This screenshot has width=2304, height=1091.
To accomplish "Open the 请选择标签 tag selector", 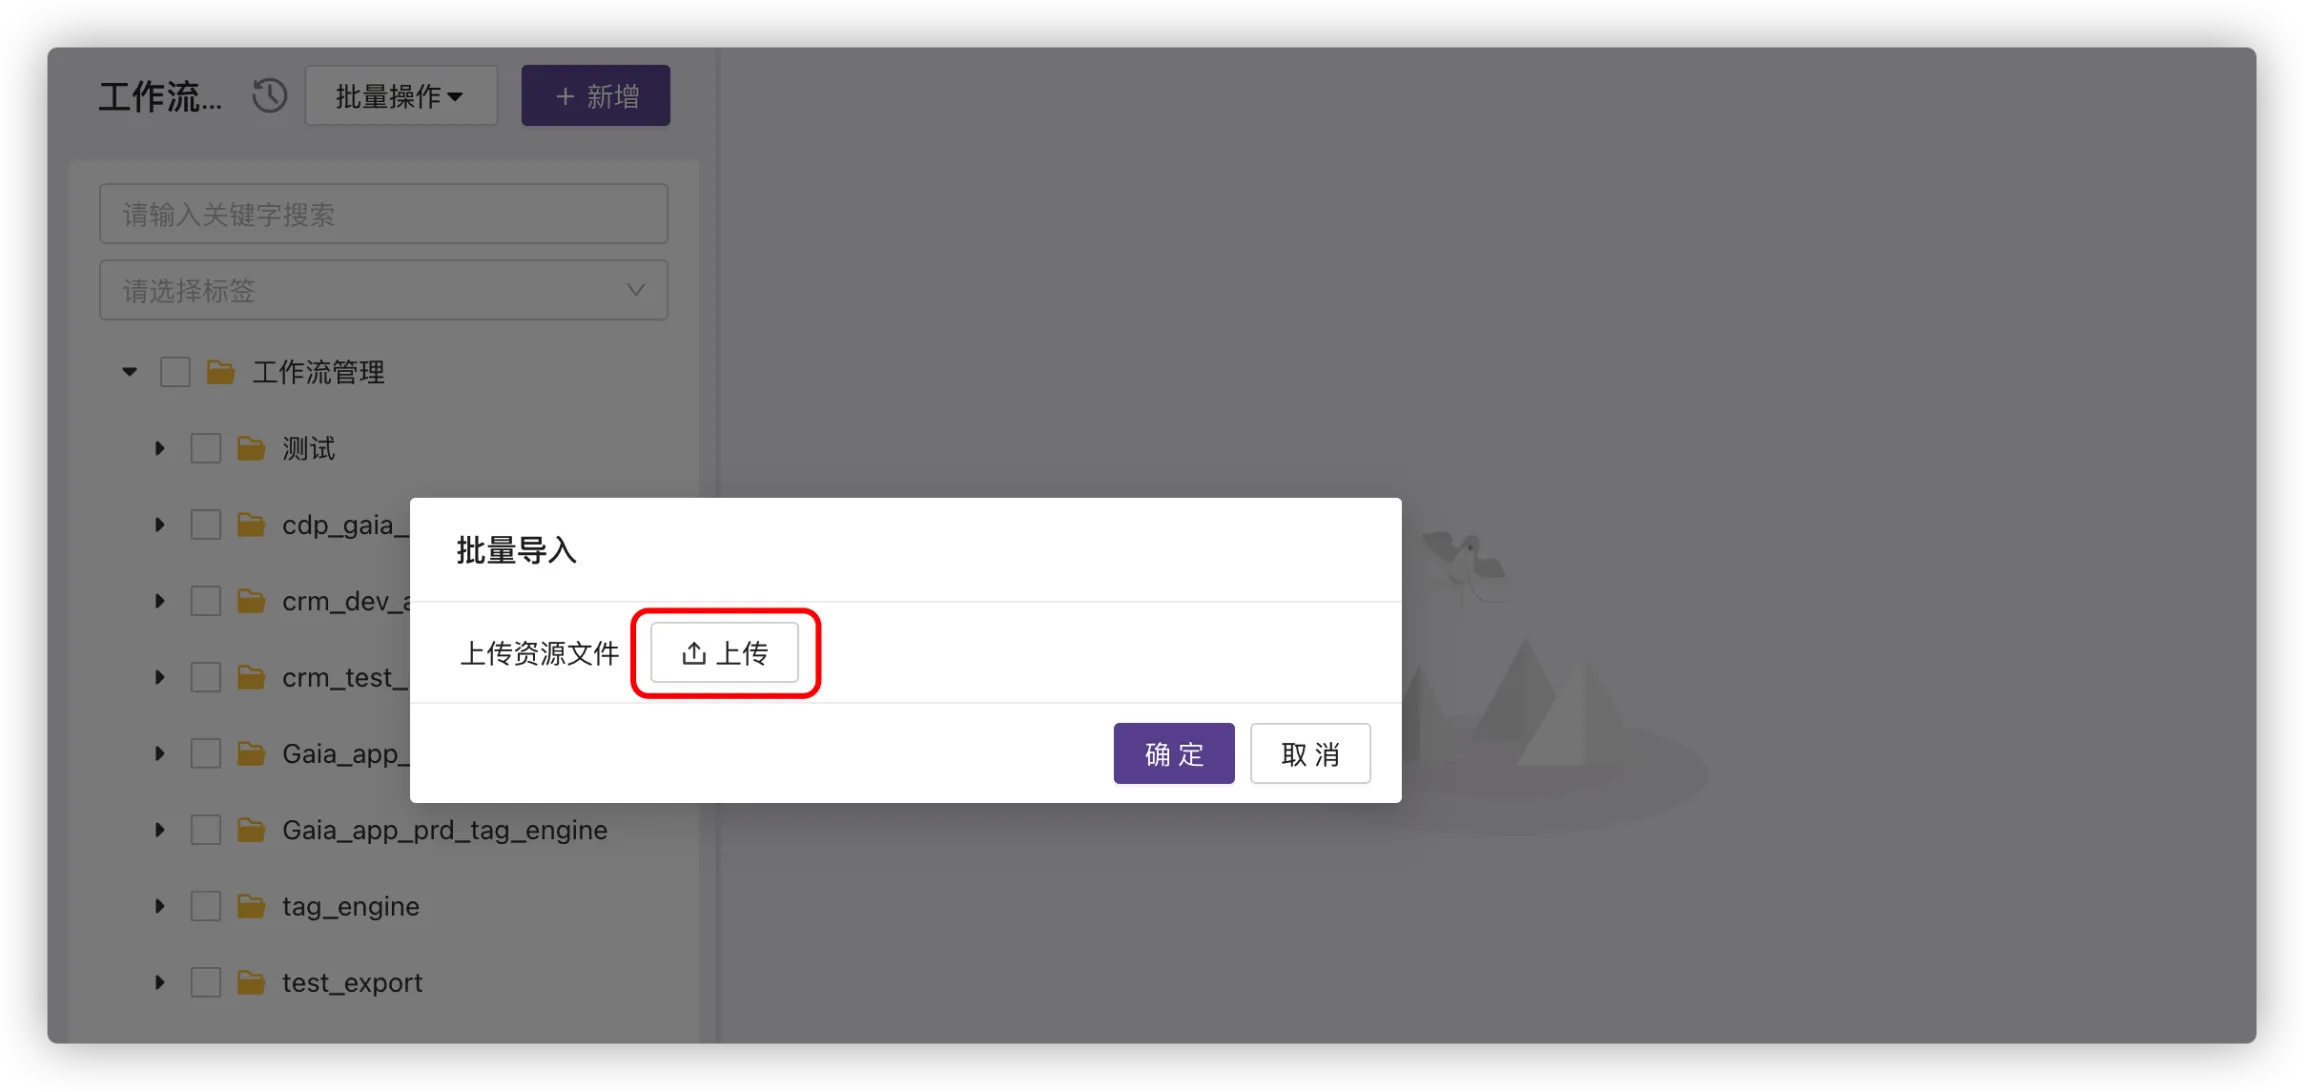I will [x=384, y=291].
